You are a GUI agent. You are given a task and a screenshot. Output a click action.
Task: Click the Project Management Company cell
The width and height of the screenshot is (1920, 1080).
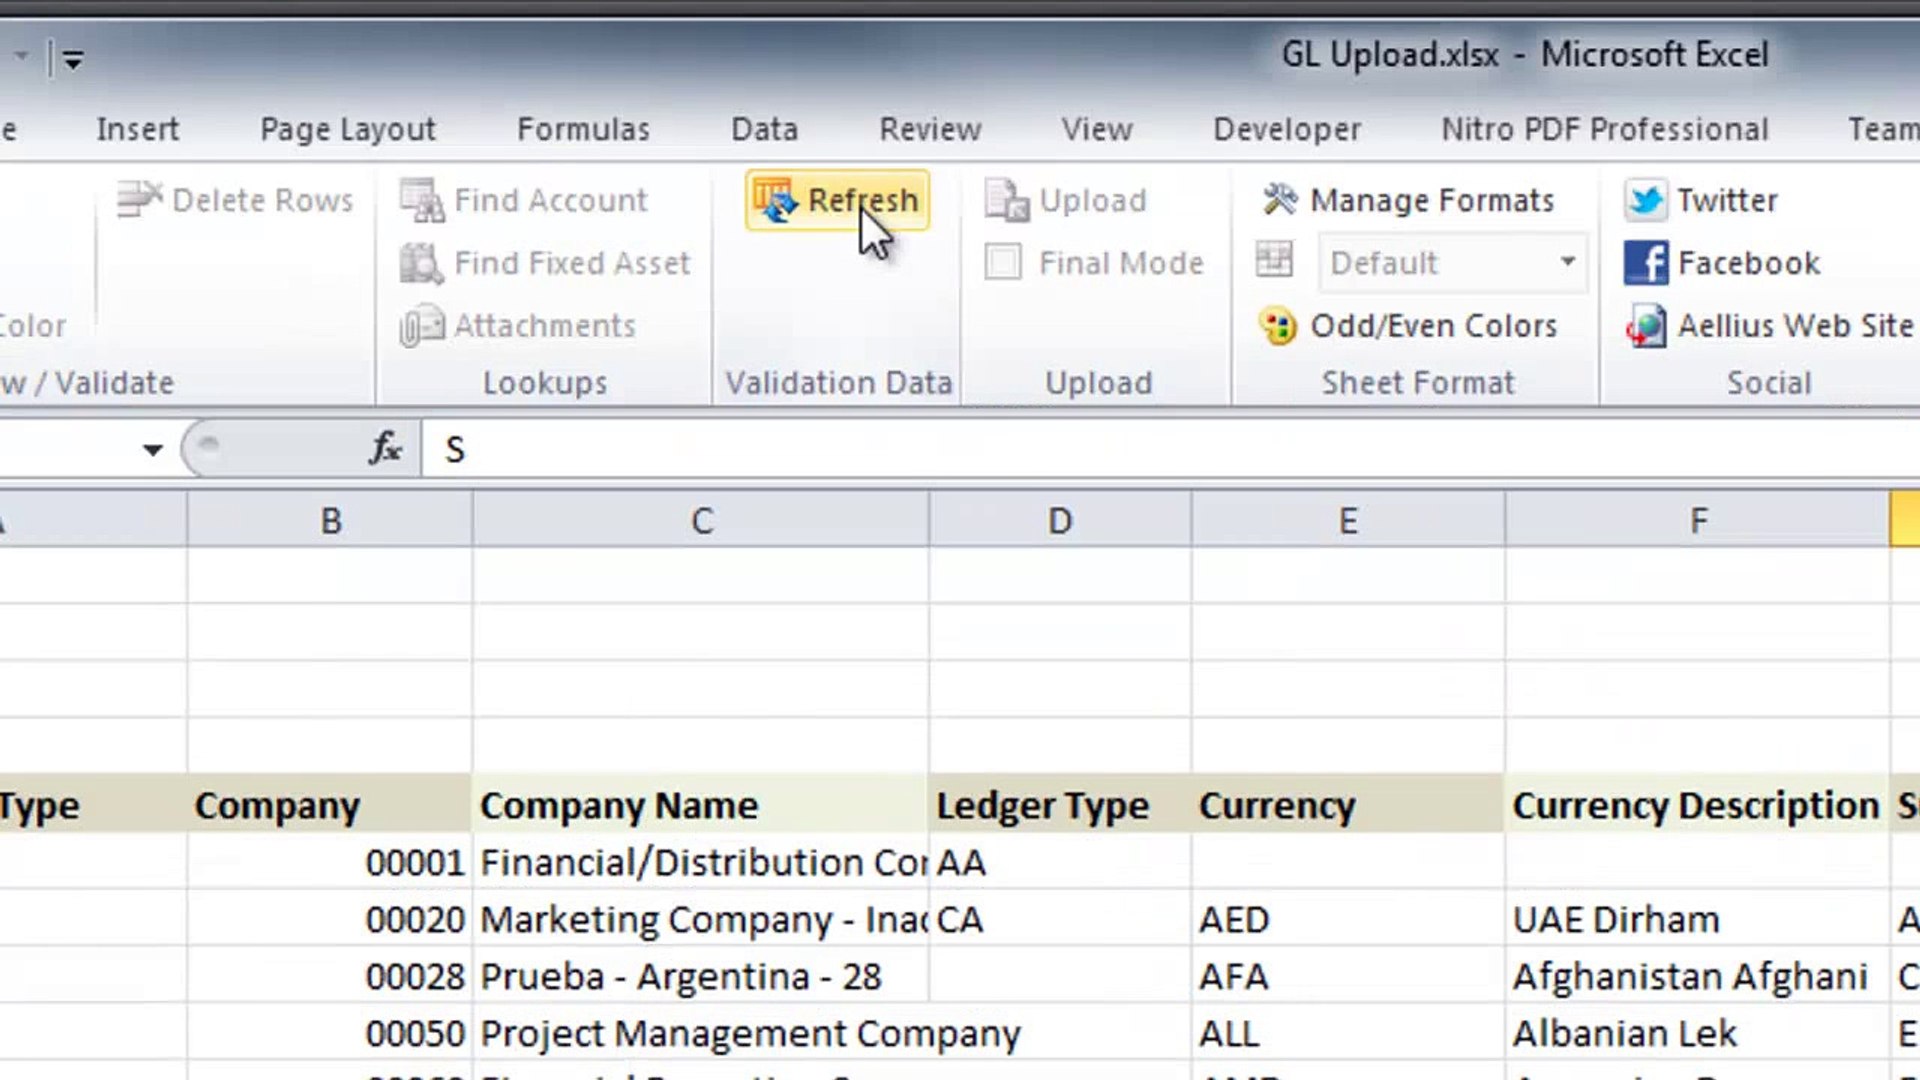pyautogui.click(x=701, y=1033)
